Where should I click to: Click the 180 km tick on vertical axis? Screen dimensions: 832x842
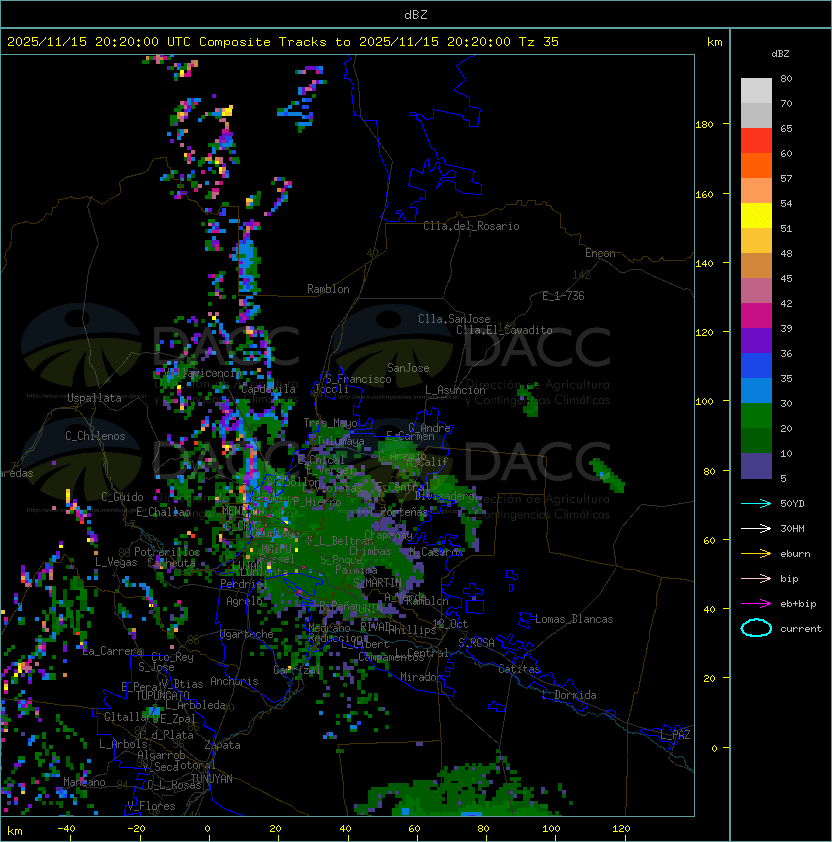704,124
